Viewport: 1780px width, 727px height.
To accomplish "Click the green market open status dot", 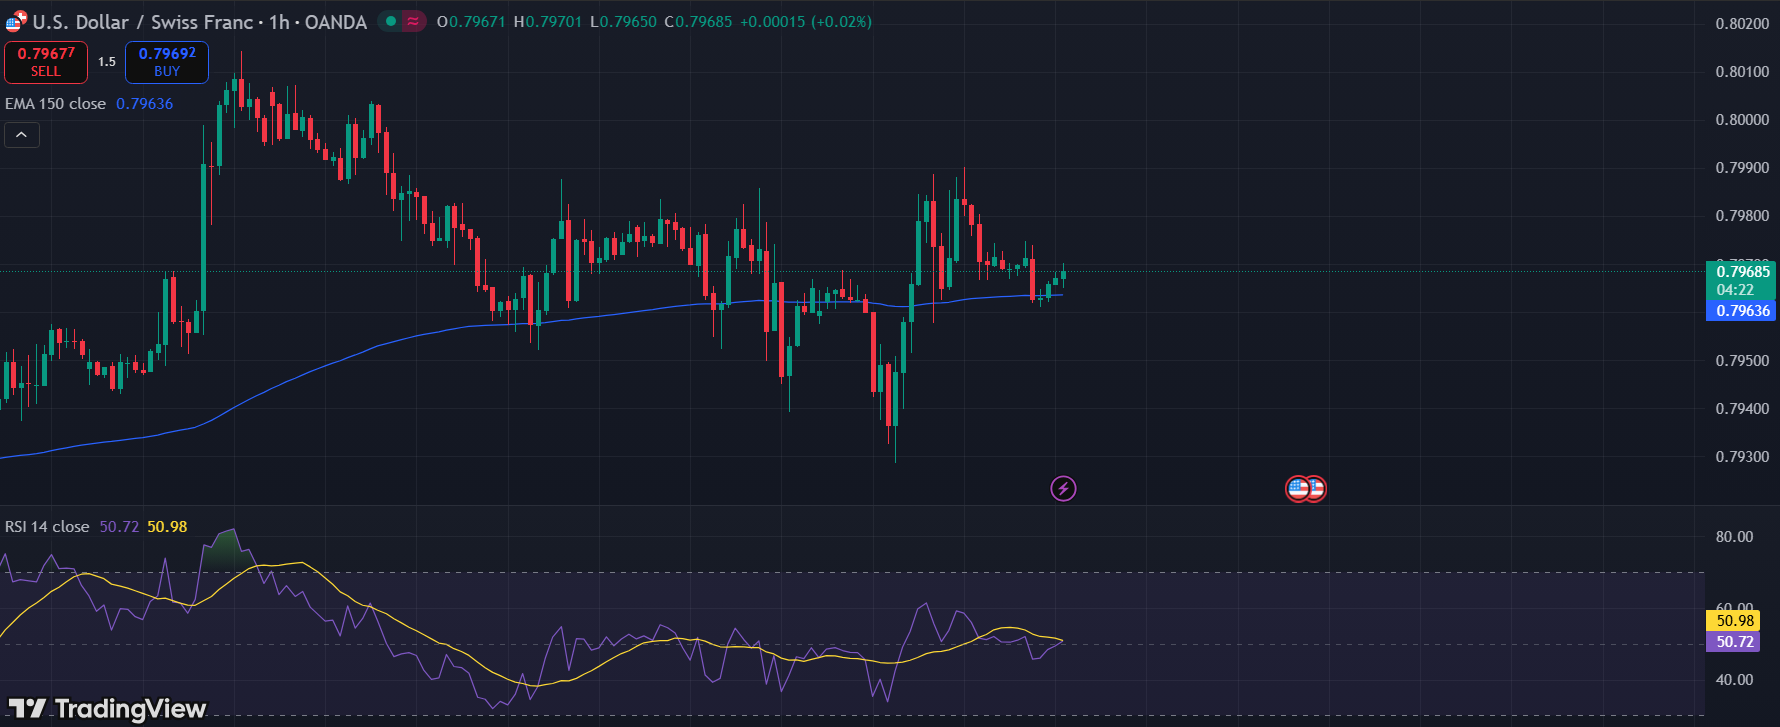I will pyautogui.click(x=391, y=21).
